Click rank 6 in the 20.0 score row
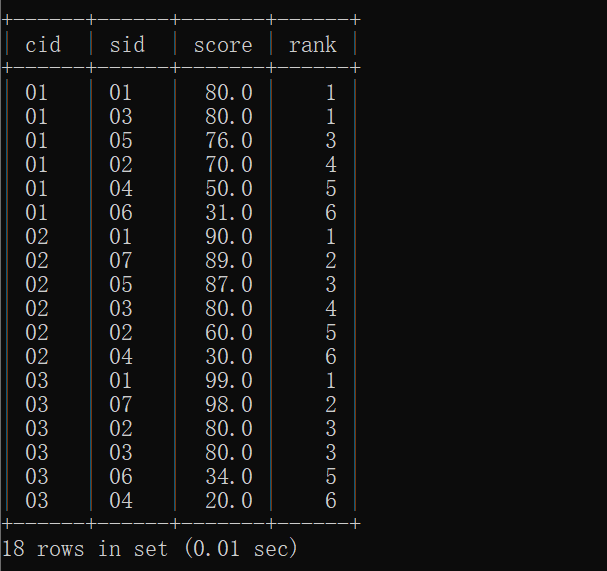The height and width of the screenshot is (571, 607). pyautogui.click(x=331, y=501)
